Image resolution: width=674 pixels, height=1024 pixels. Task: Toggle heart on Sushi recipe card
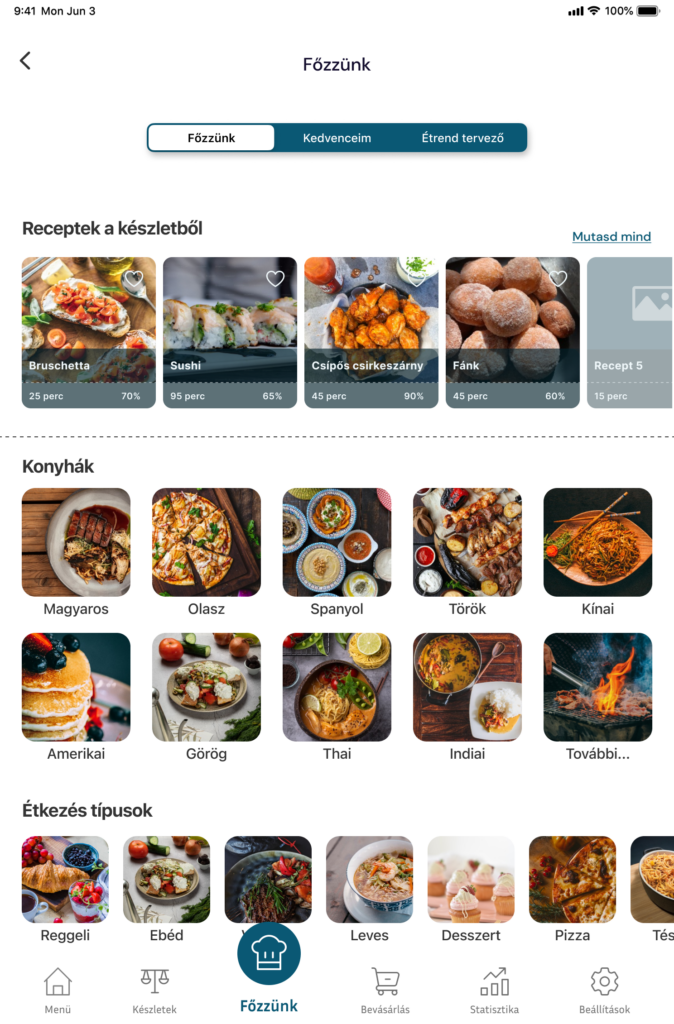click(x=275, y=279)
